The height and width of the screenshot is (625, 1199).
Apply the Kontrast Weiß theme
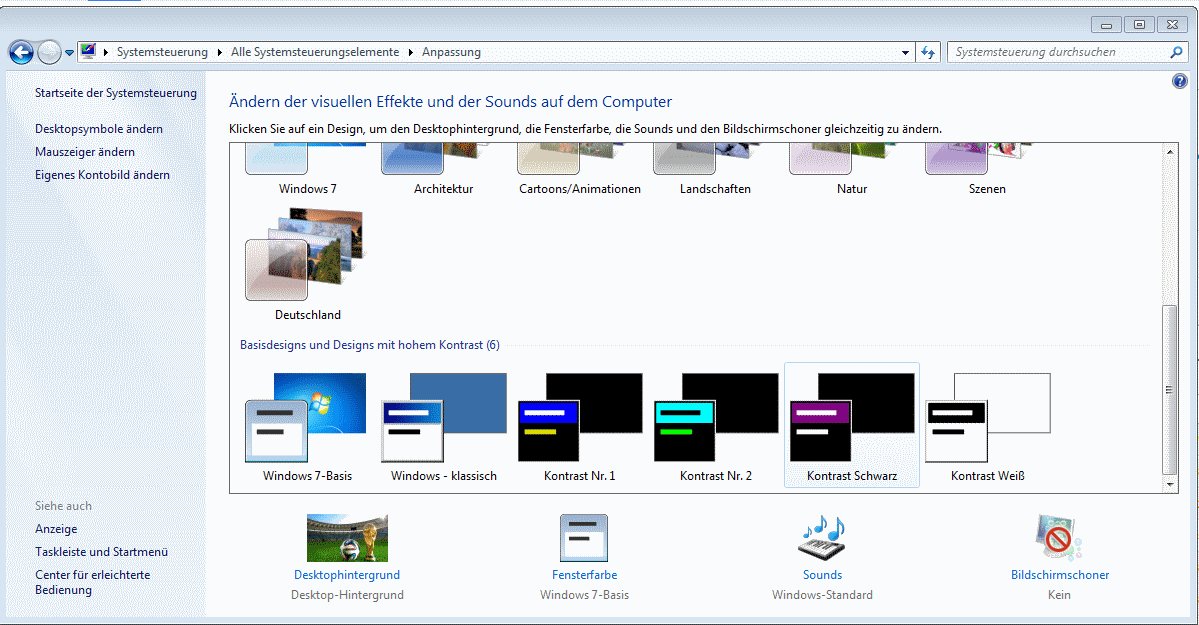(988, 427)
